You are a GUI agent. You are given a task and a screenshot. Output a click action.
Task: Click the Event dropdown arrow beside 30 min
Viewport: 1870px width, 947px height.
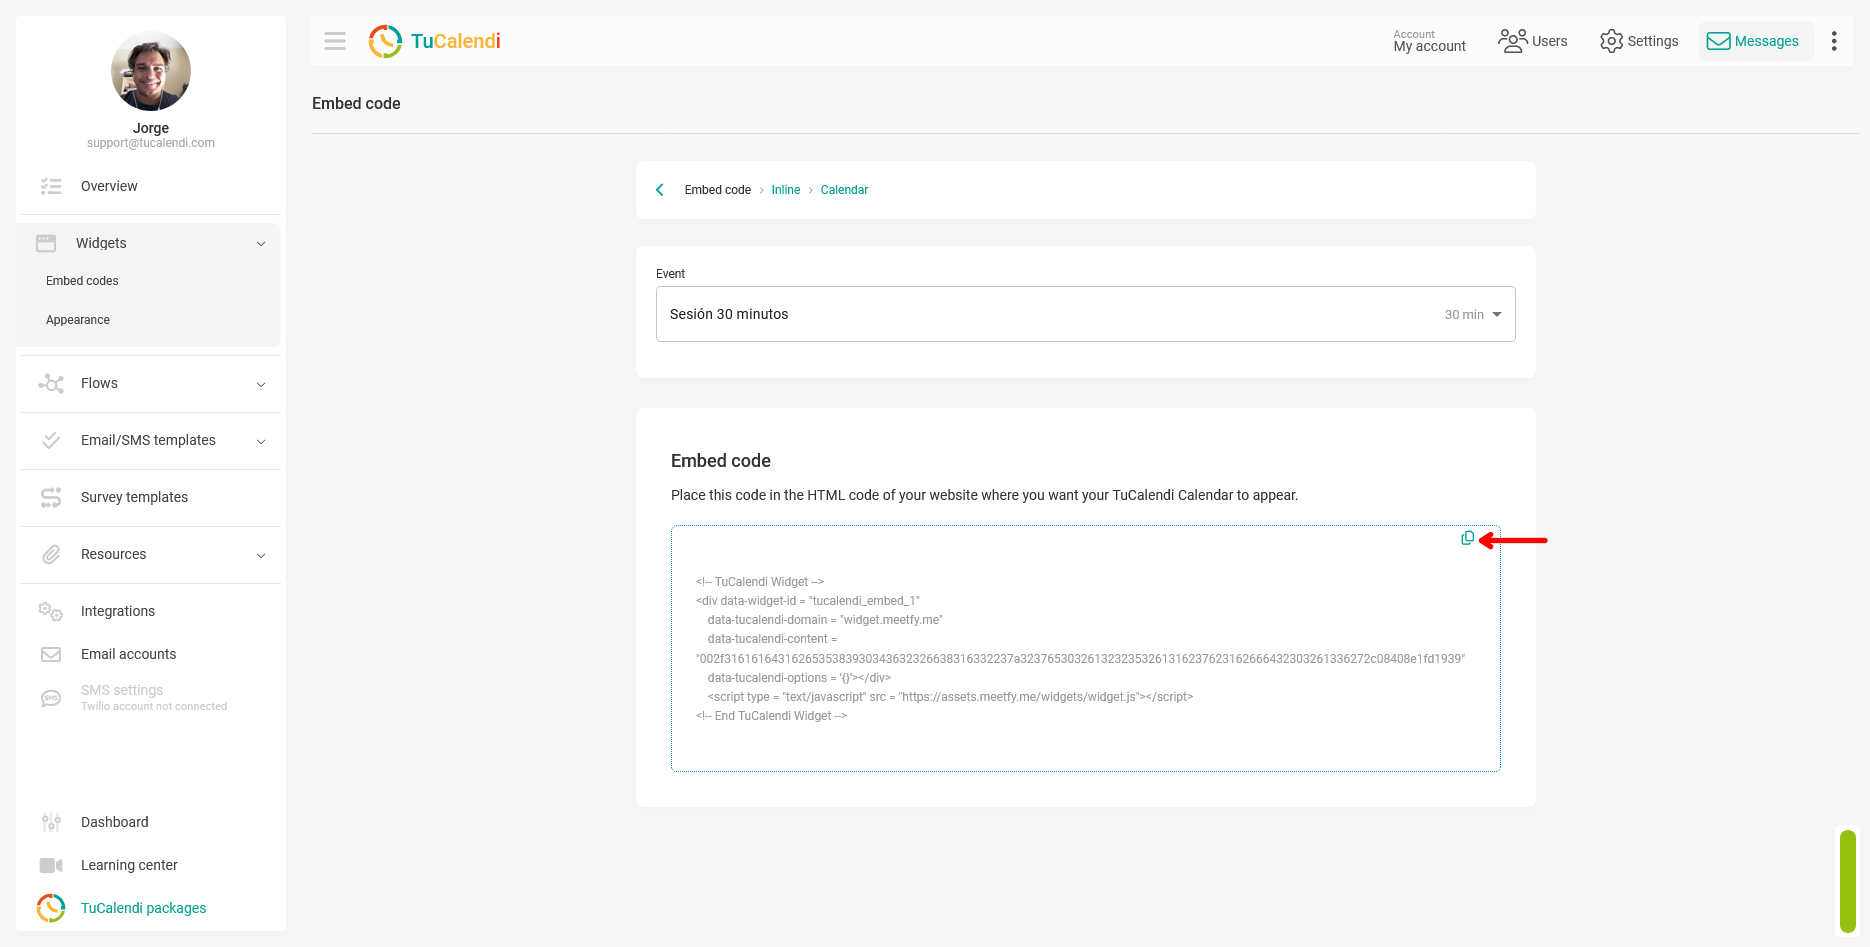(x=1497, y=314)
